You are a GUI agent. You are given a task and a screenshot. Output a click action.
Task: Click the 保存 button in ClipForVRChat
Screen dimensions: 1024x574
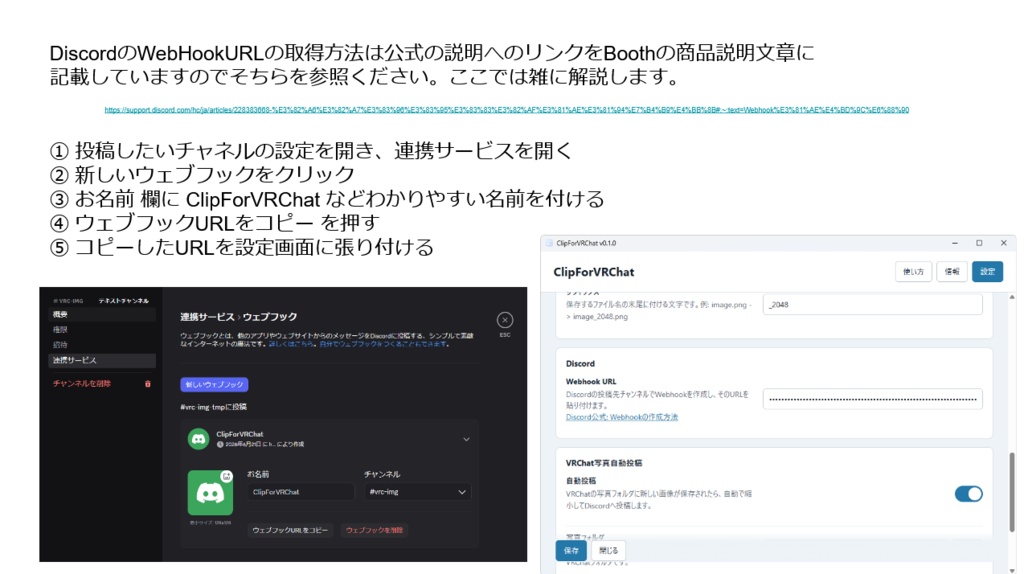point(571,550)
